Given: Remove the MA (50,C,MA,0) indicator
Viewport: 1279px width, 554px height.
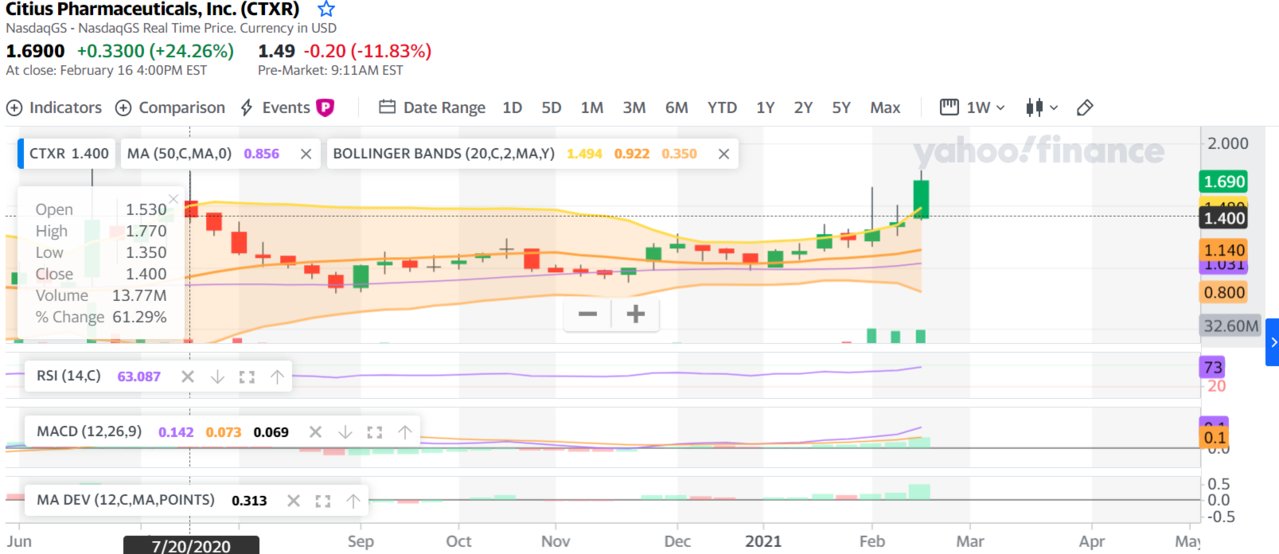Looking at the screenshot, I should pos(306,154).
